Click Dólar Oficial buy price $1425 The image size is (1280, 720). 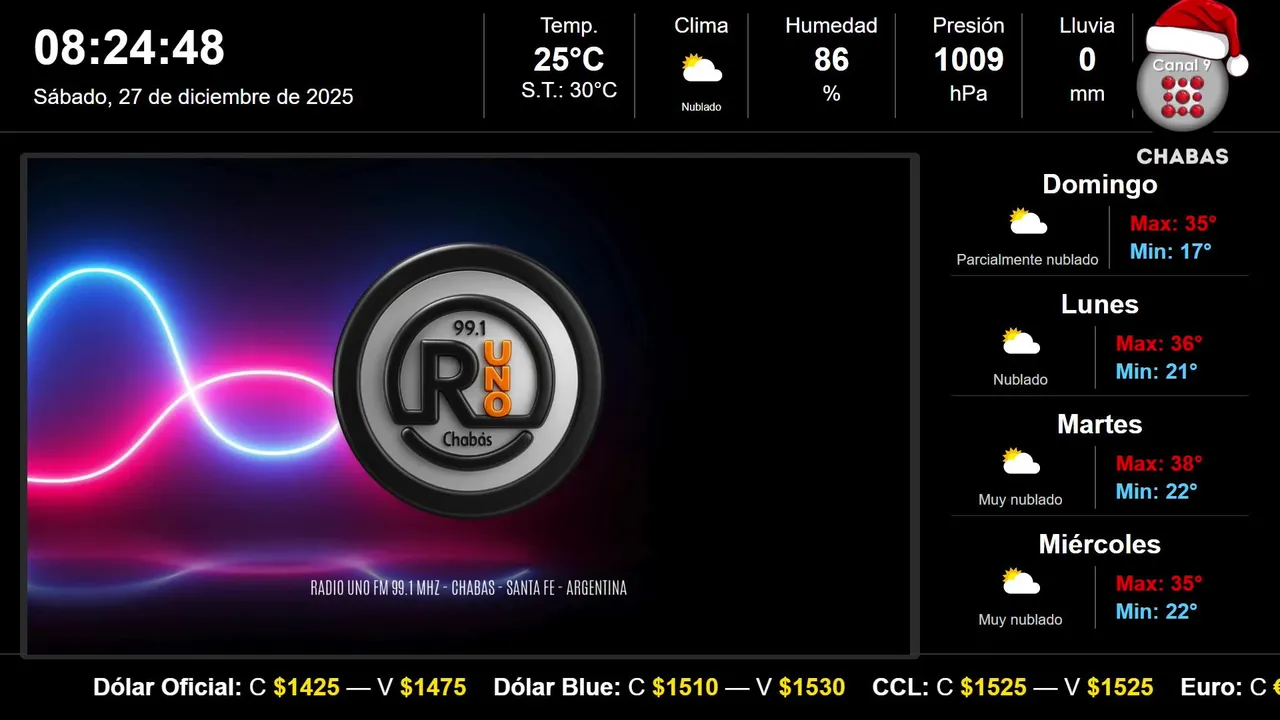(x=306, y=687)
